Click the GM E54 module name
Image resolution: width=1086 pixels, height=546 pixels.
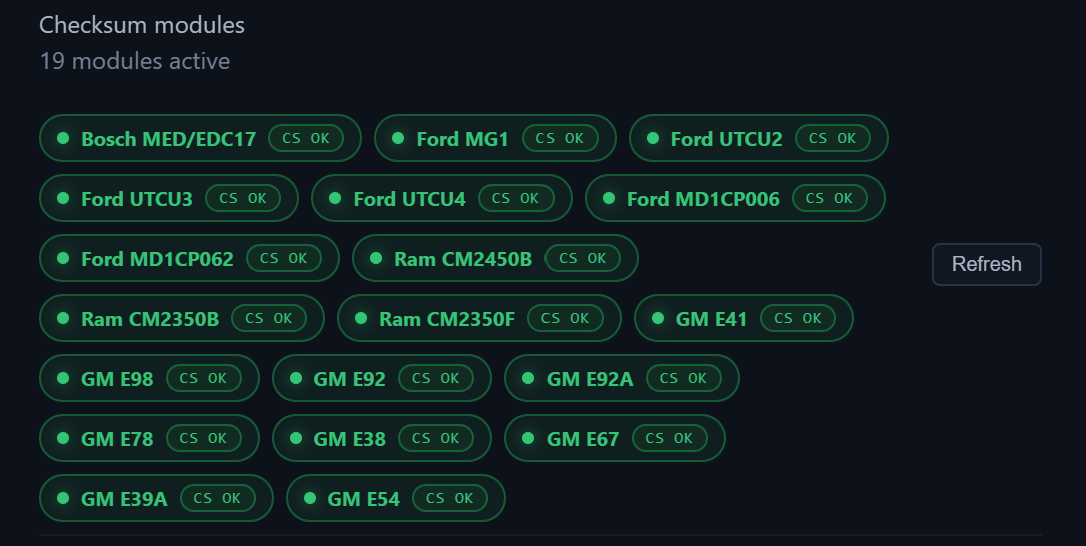pyautogui.click(x=364, y=499)
